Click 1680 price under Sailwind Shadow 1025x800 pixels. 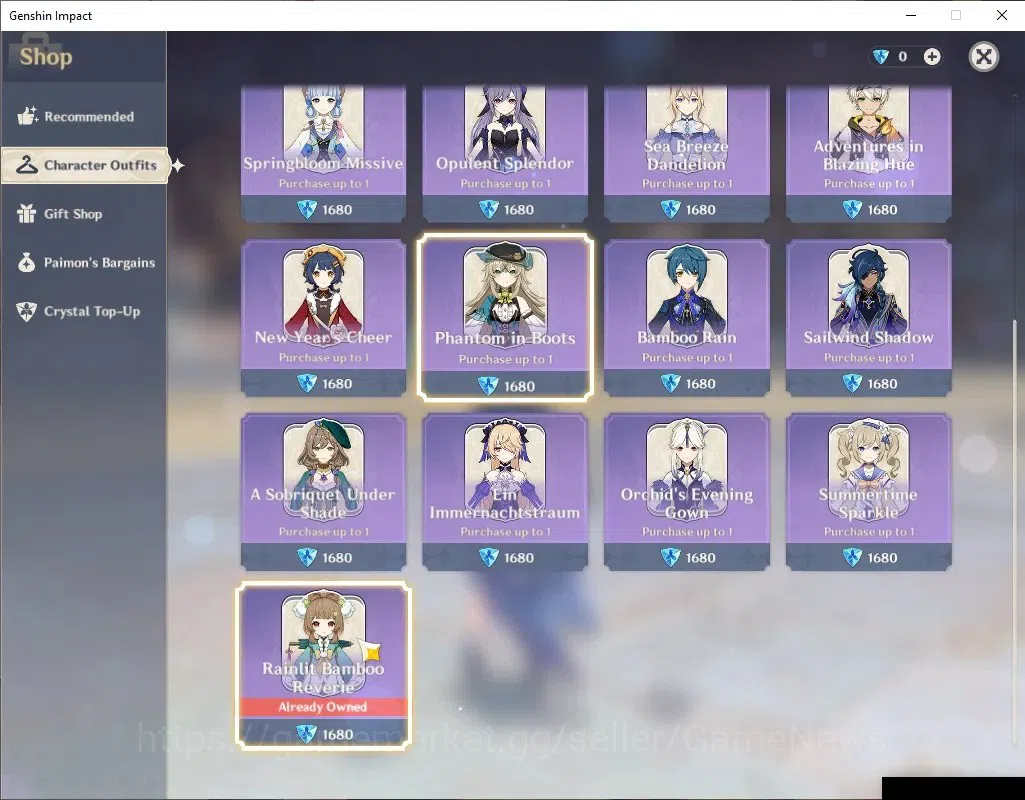tap(882, 384)
